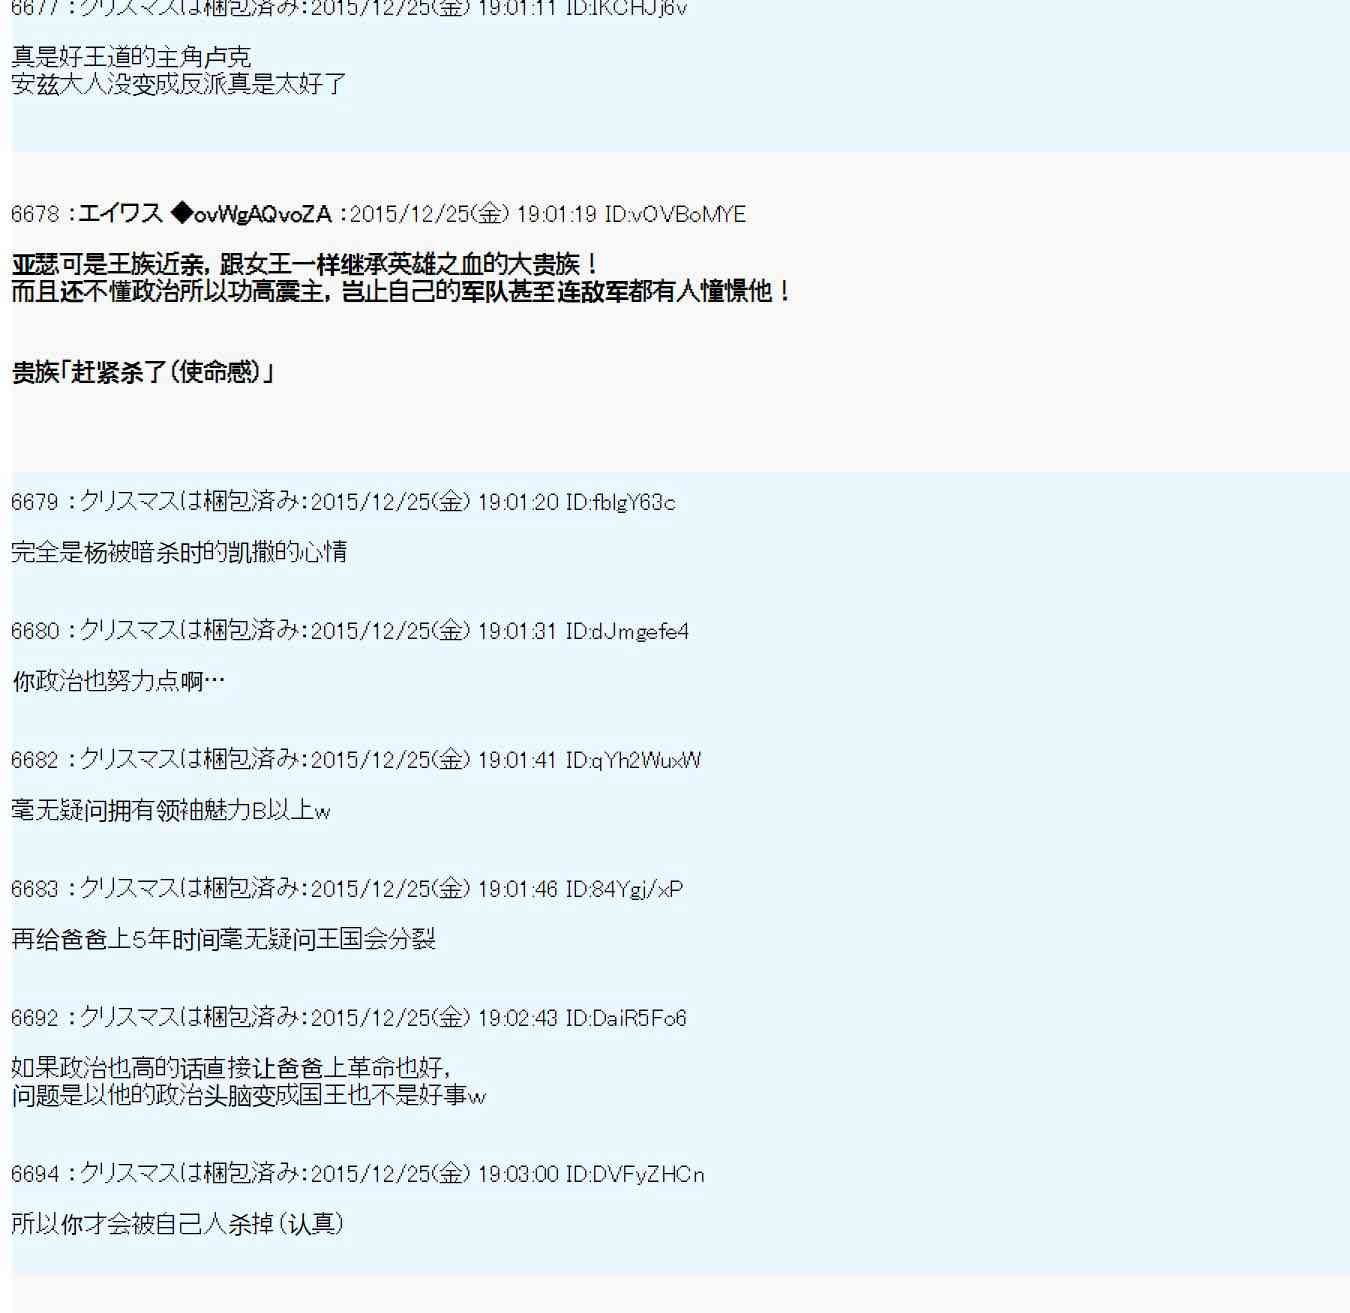Click post number 6694
This screenshot has height=1313, width=1350.
(35, 1174)
